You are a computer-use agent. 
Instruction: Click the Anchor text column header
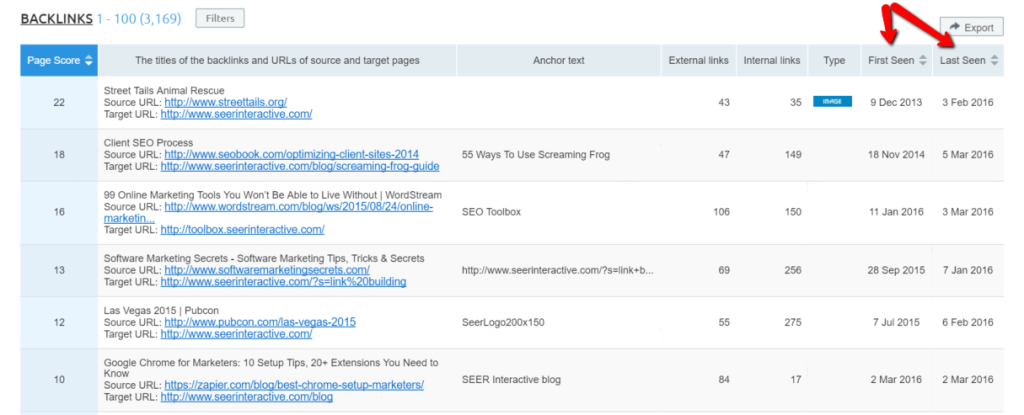tap(558, 61)
